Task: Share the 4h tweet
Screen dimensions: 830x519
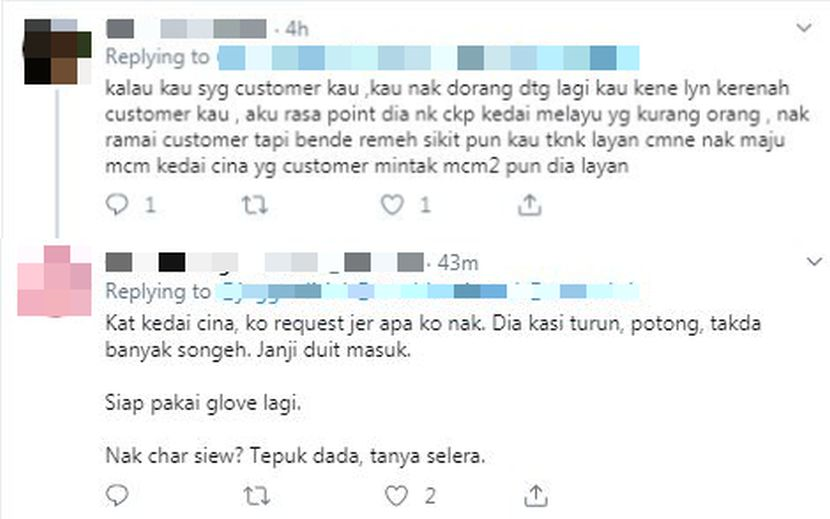Action: (x=529, y=204)
